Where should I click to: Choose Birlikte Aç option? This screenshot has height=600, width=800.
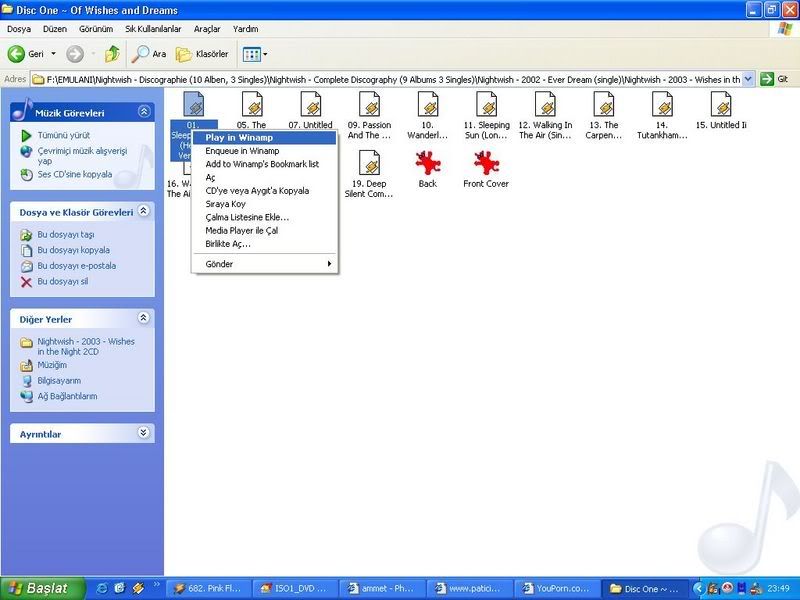[264, 244]
